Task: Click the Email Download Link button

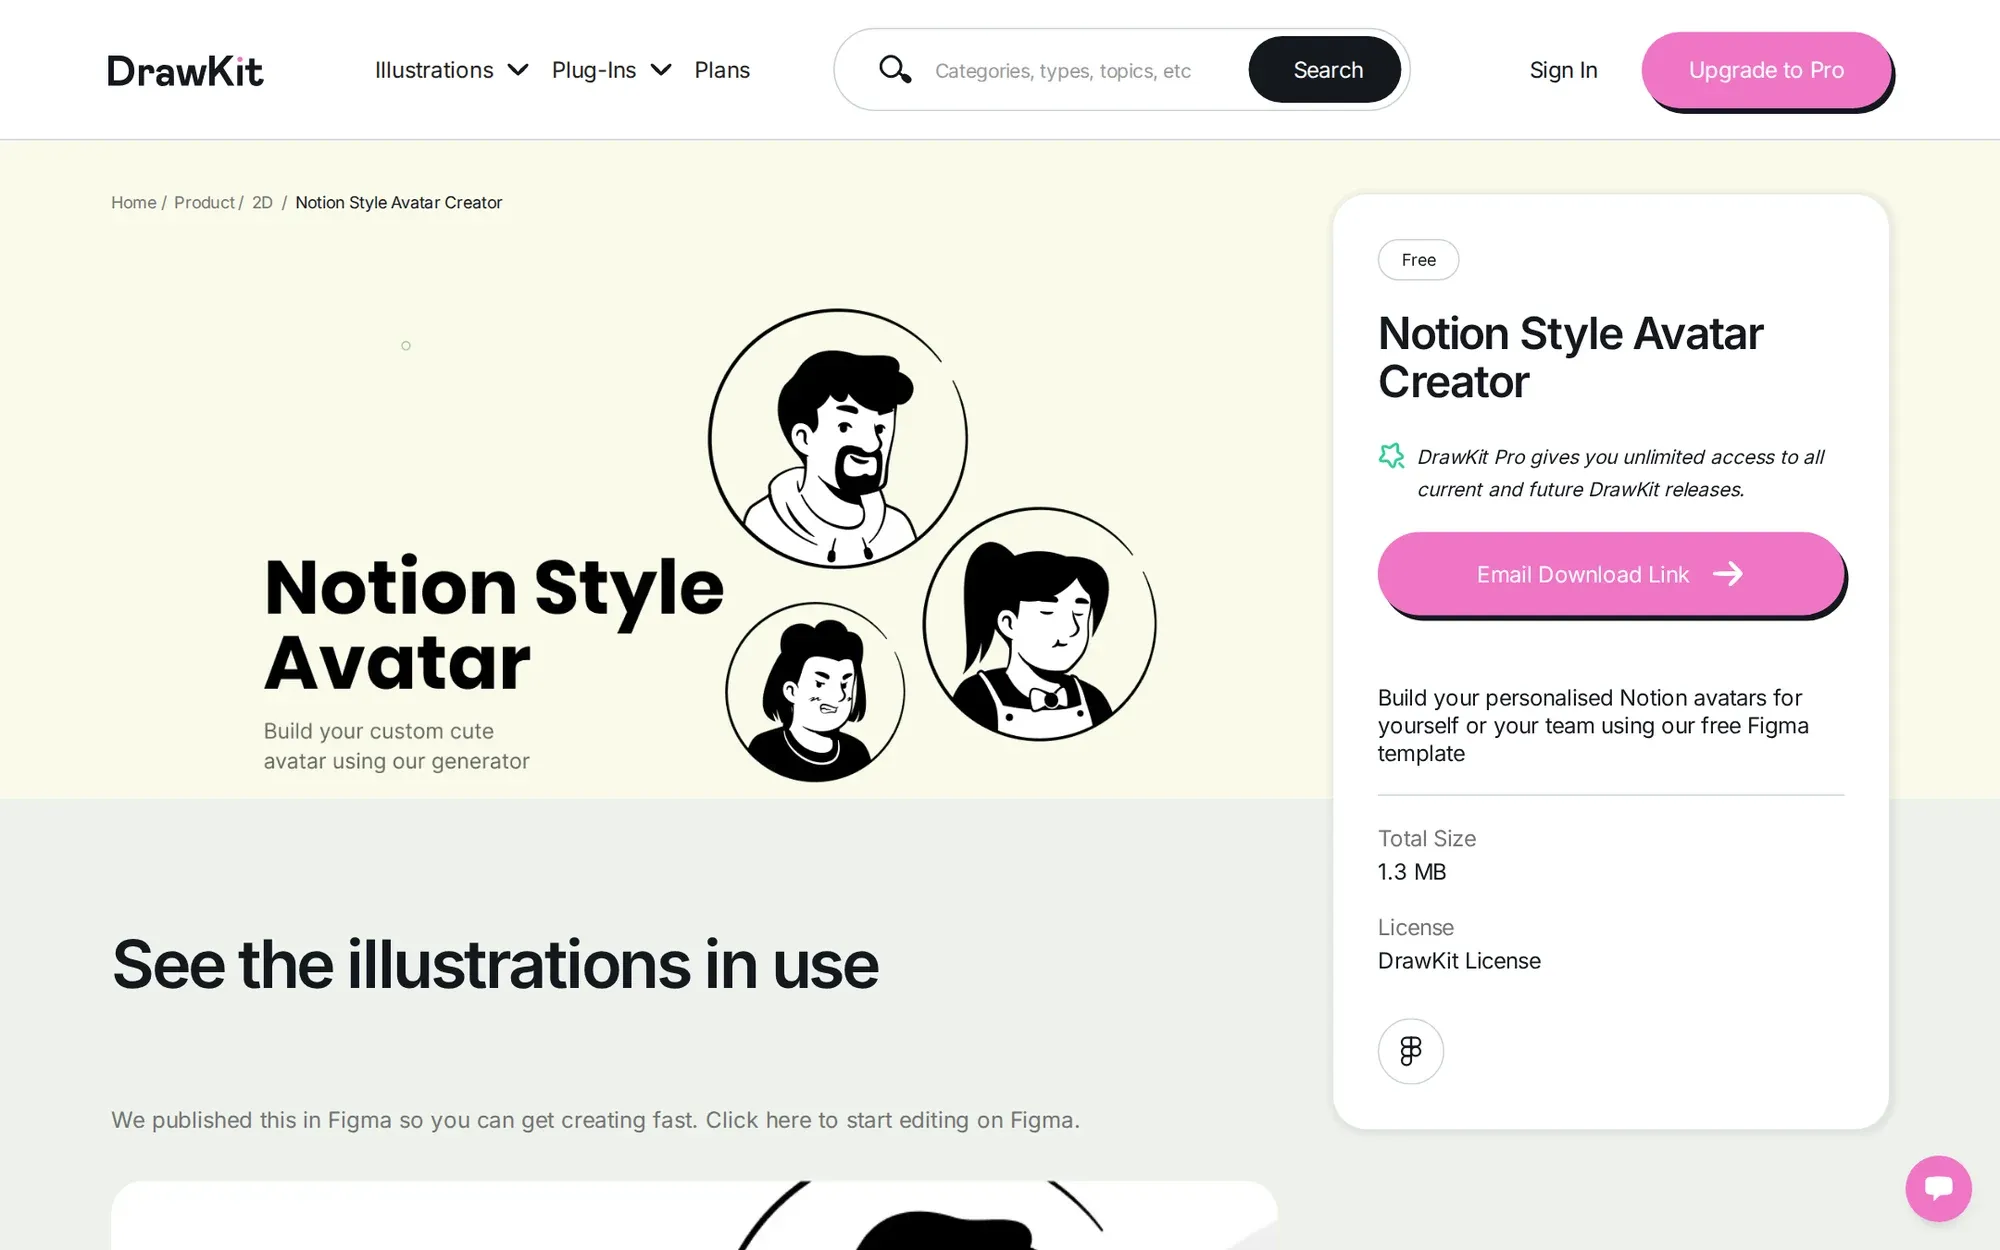Action: [1610, 574]
